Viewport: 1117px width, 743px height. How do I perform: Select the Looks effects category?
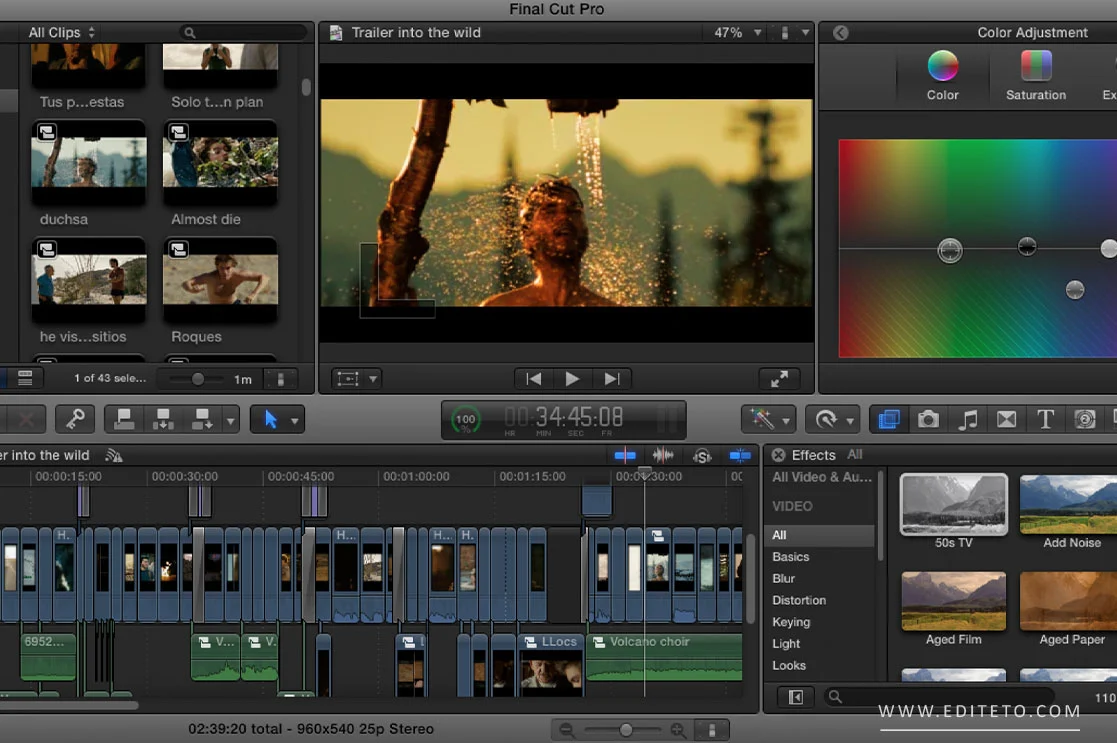pos(821,665)
